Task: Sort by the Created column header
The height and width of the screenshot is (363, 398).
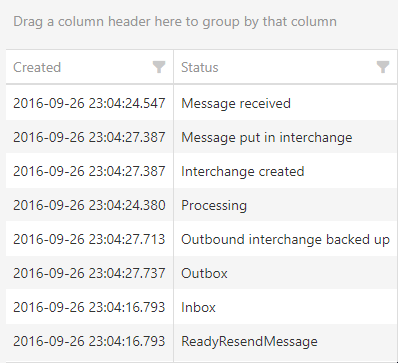Action: click(x=37, y=67)
